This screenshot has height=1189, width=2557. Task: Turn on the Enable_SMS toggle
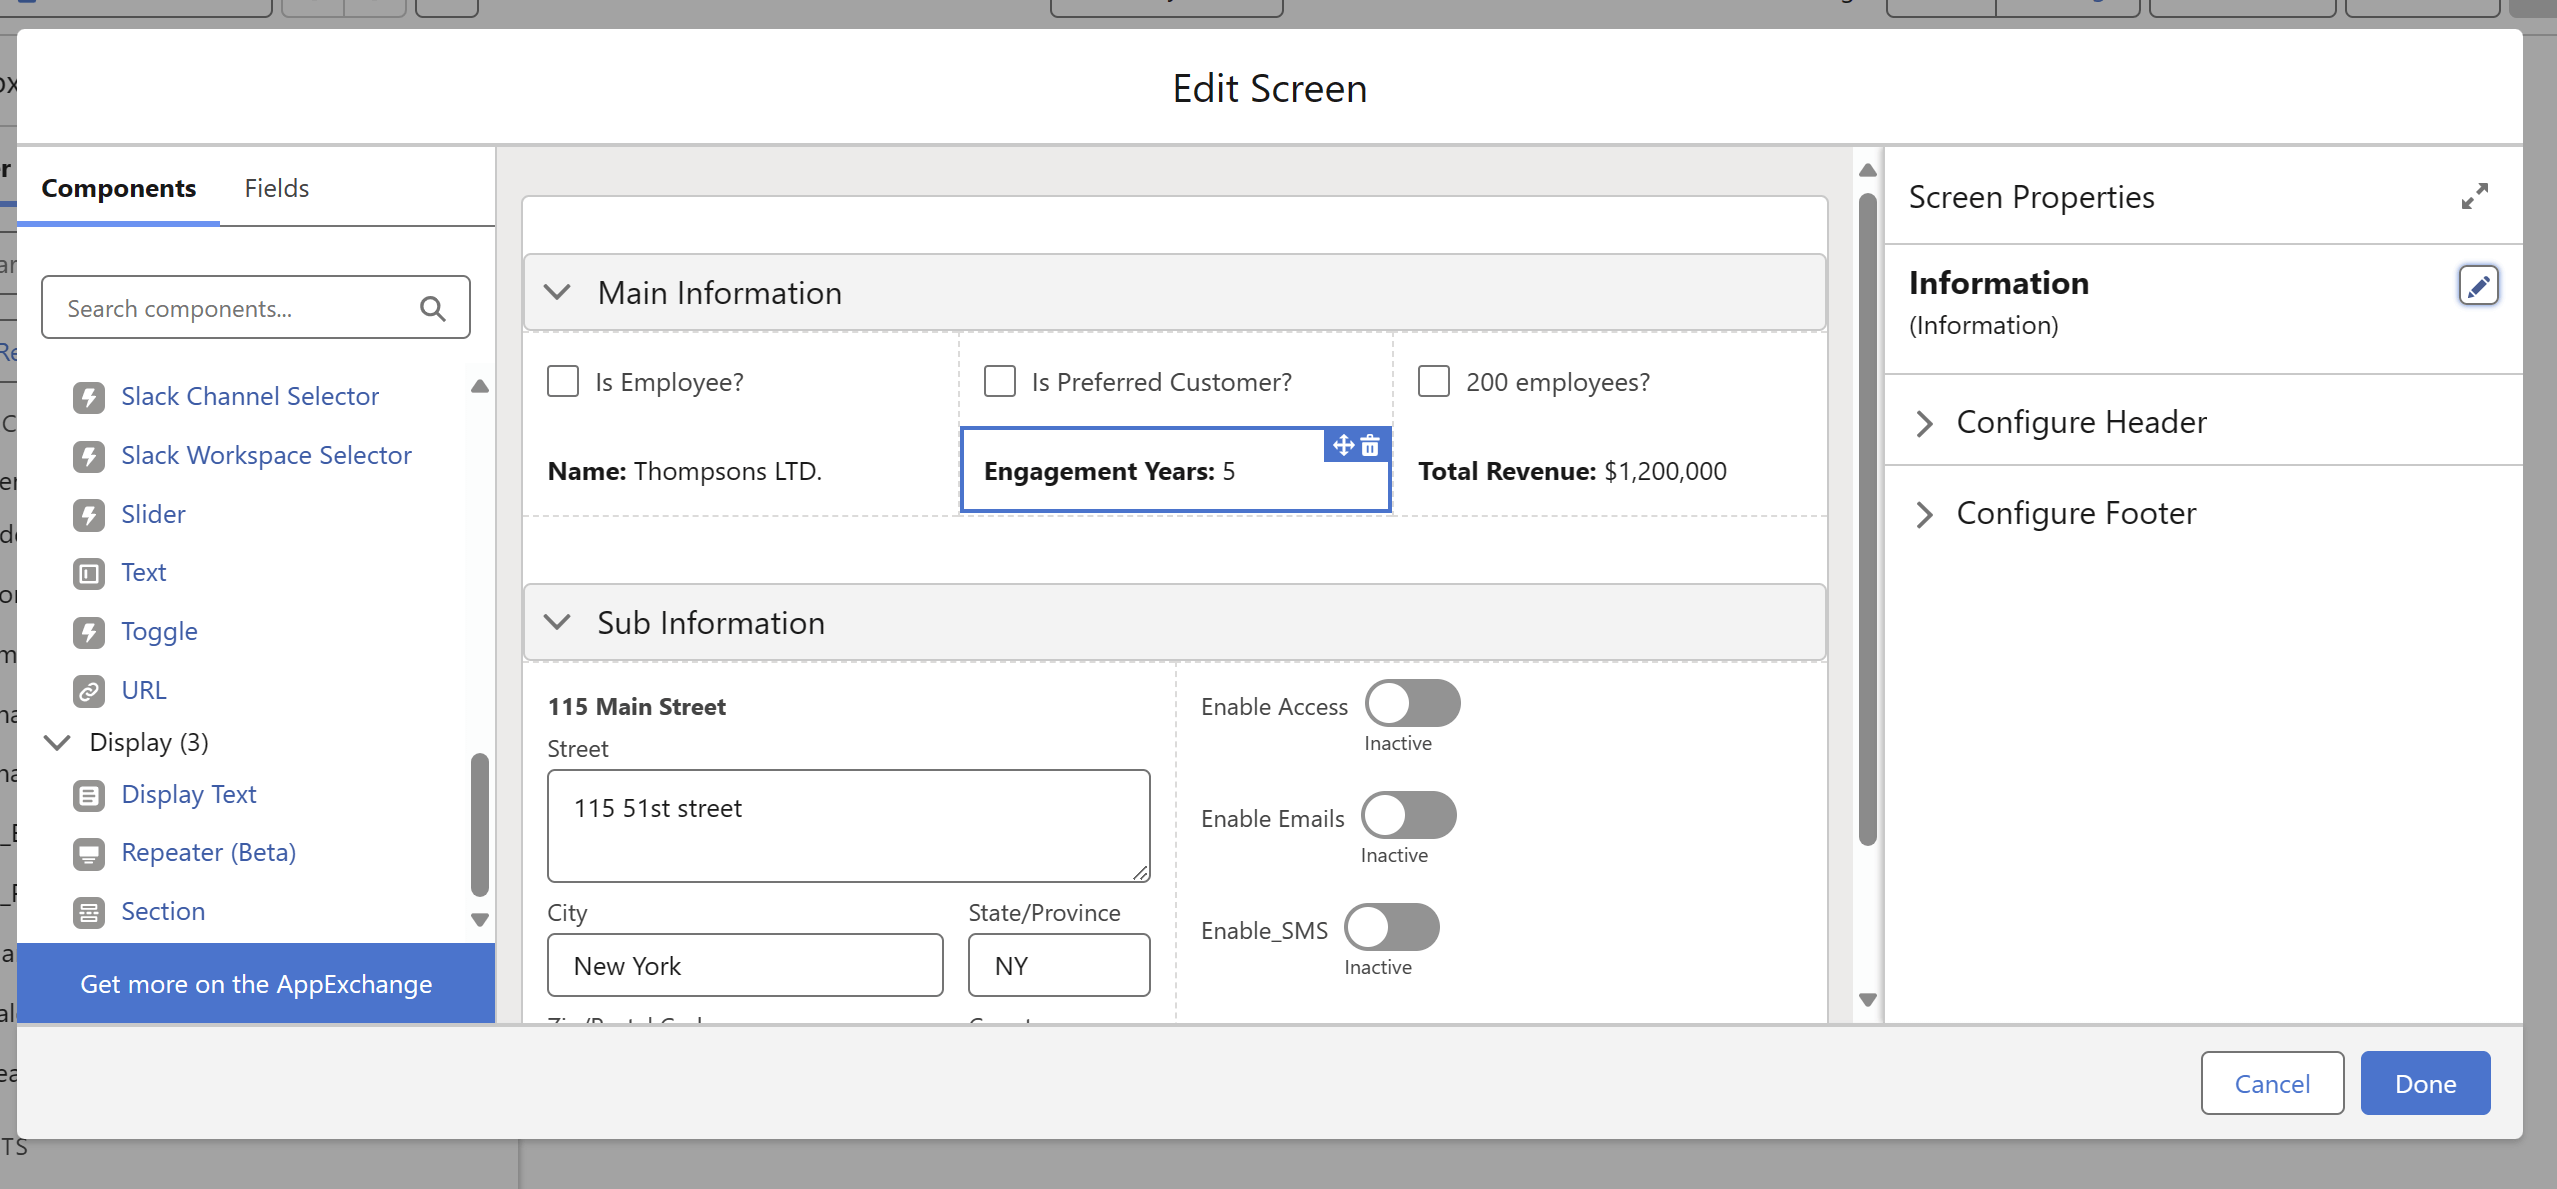[x=1392, y=928]
